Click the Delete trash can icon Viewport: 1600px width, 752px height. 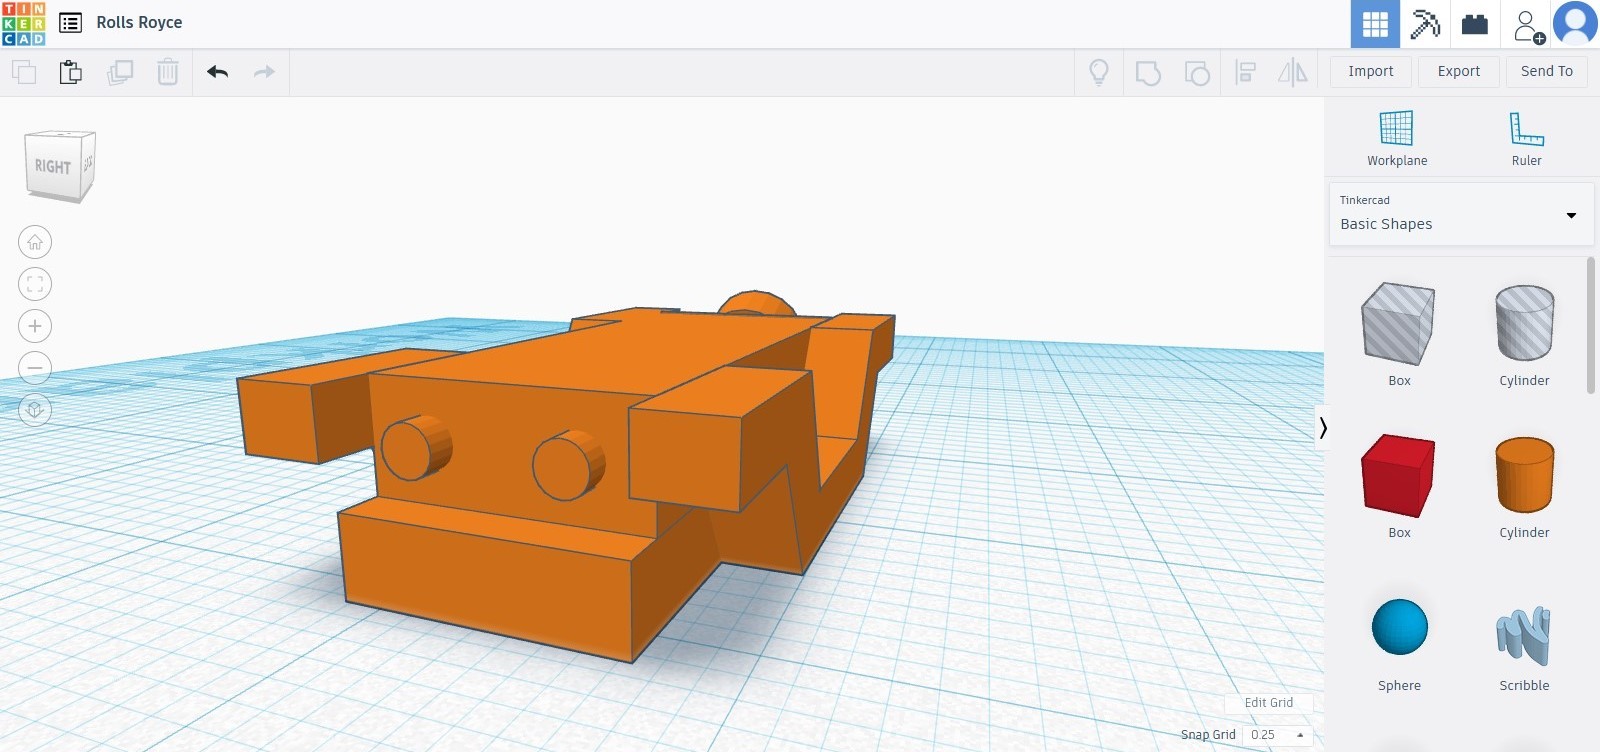coord(168,72)
